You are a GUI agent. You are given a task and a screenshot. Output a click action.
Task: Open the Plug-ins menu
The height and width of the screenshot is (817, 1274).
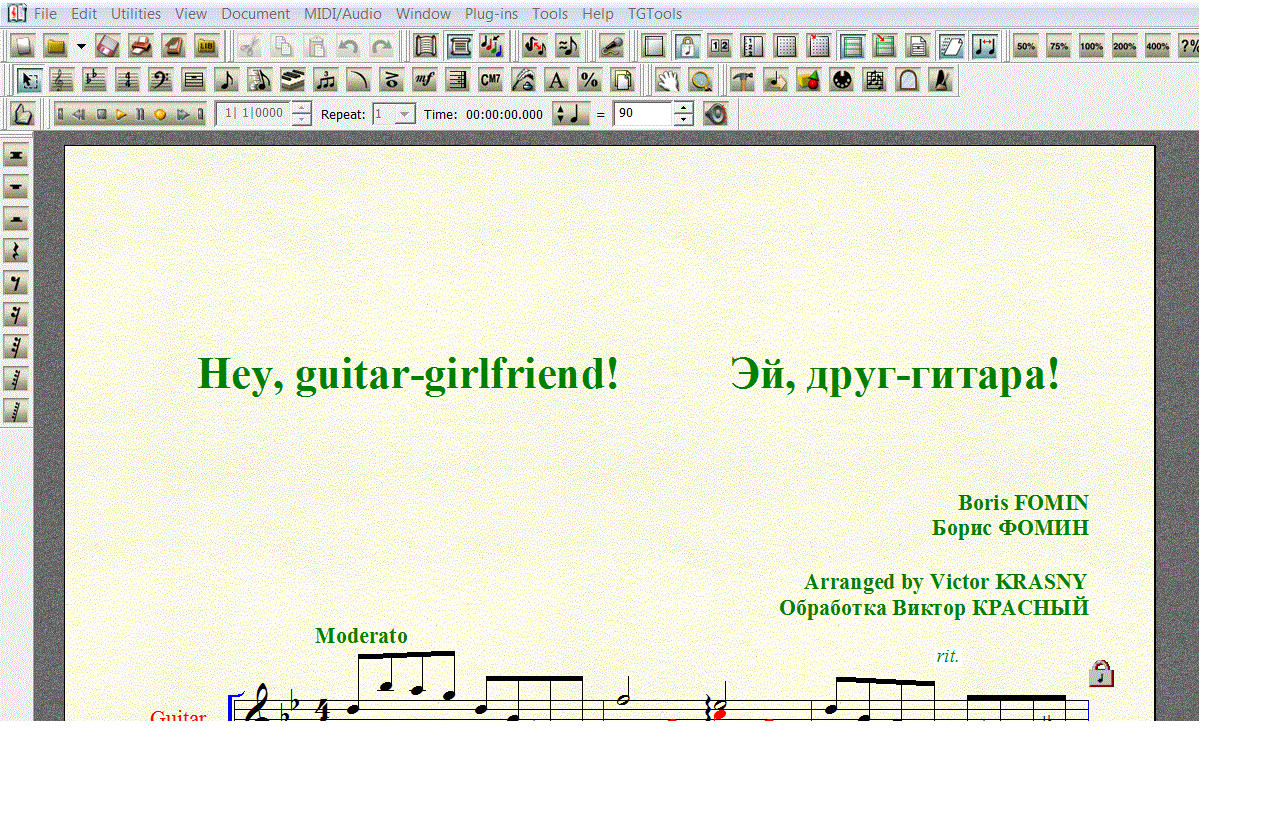pyautogui.click(x=491, y=14)
